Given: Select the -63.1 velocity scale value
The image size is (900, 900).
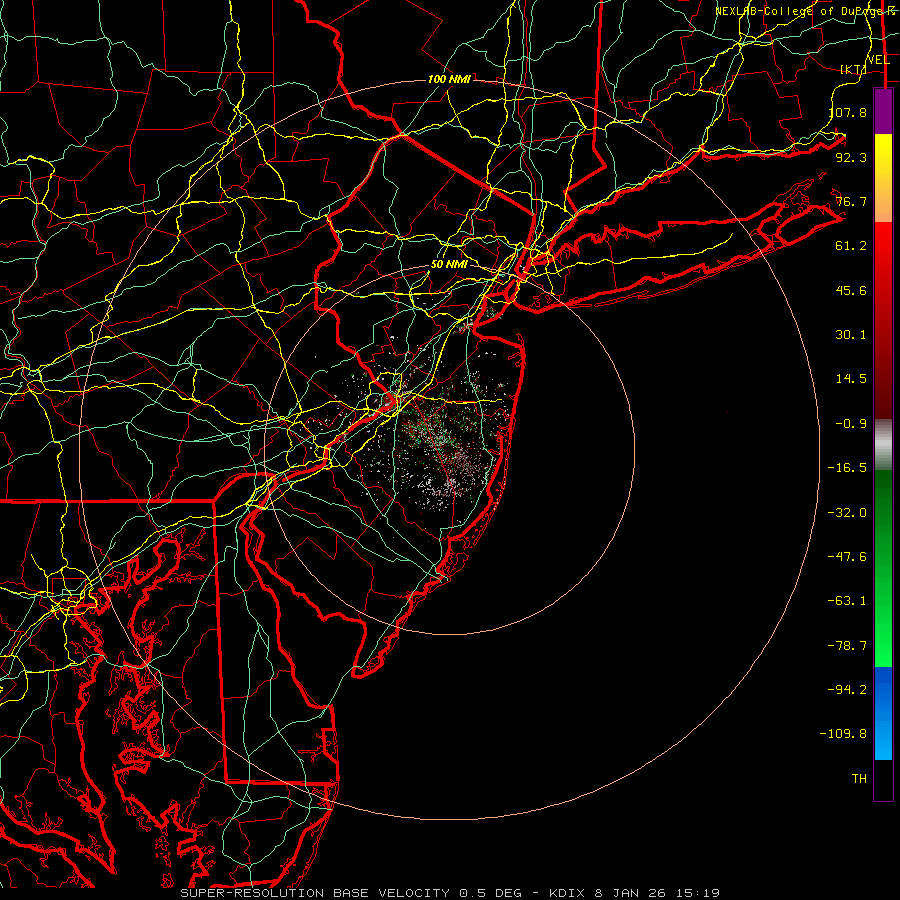Looking at the screenshot, I should pyautogui.click(x=847, y=601).
